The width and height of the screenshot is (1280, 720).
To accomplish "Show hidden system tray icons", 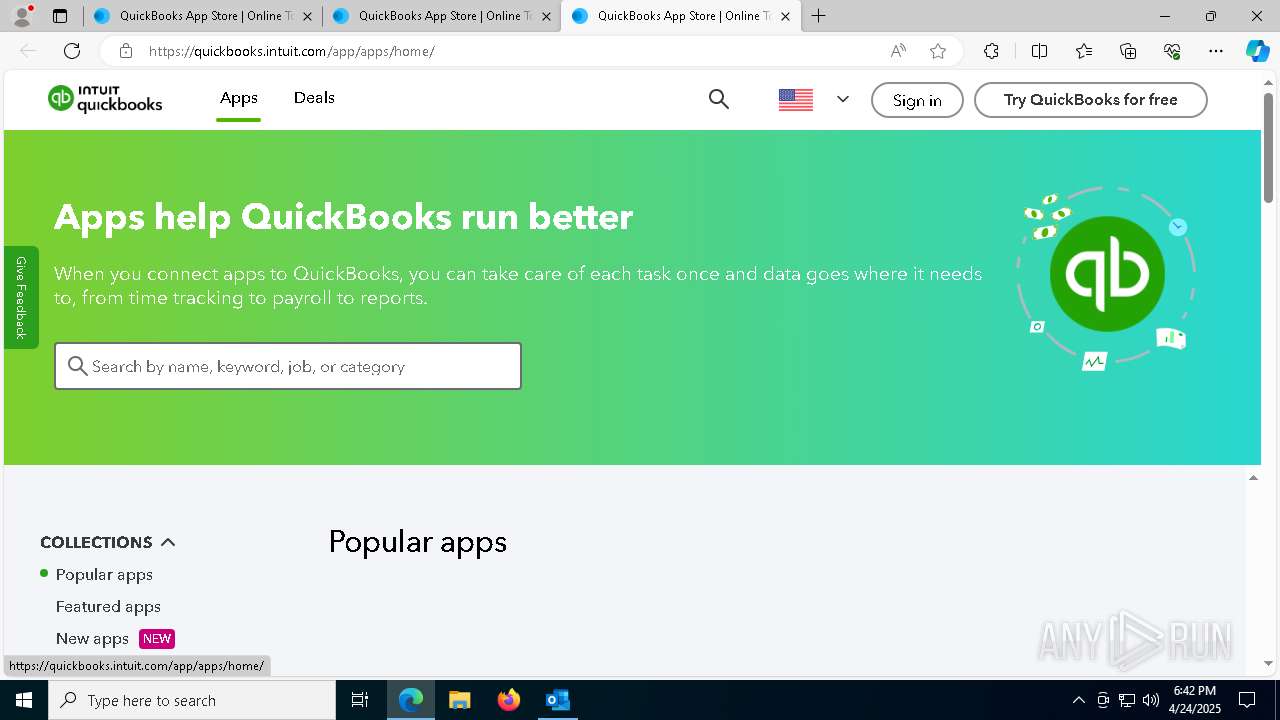I will [x=1078, y=700].
